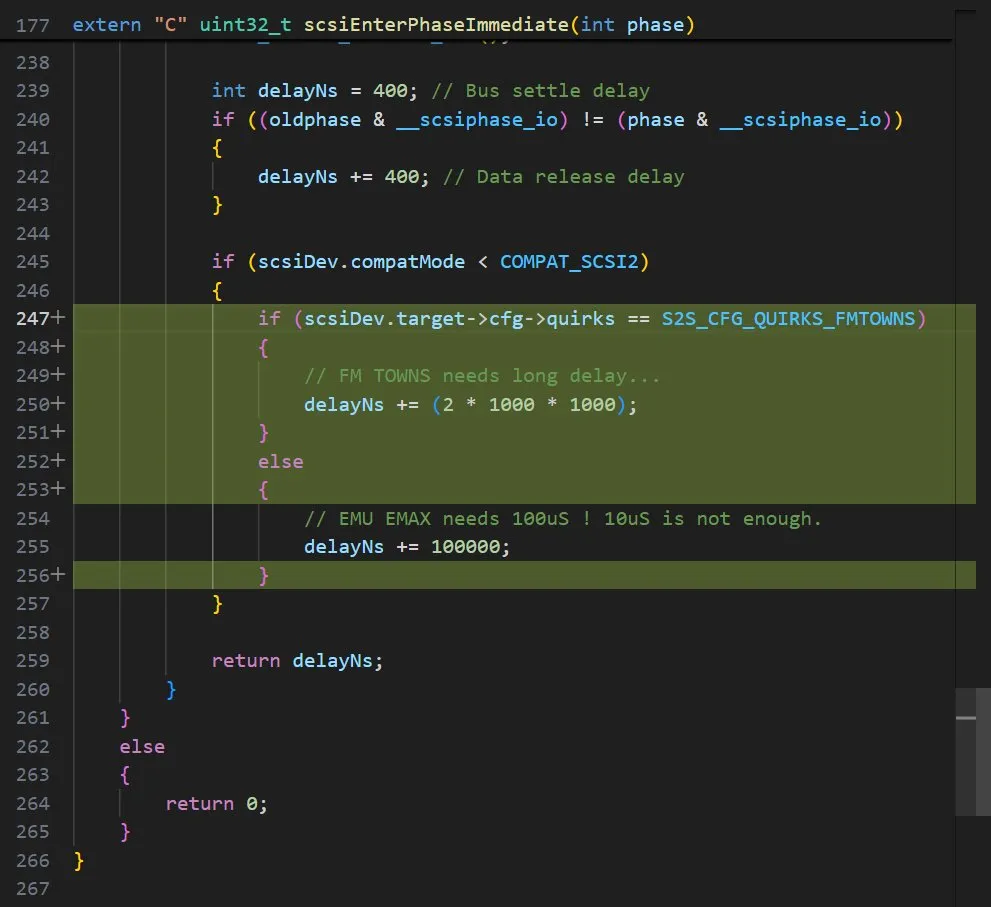Viewport: 991px width, 907px height.
Task: Click the 100000 value on line 255
Action: [x=465, y=547]
